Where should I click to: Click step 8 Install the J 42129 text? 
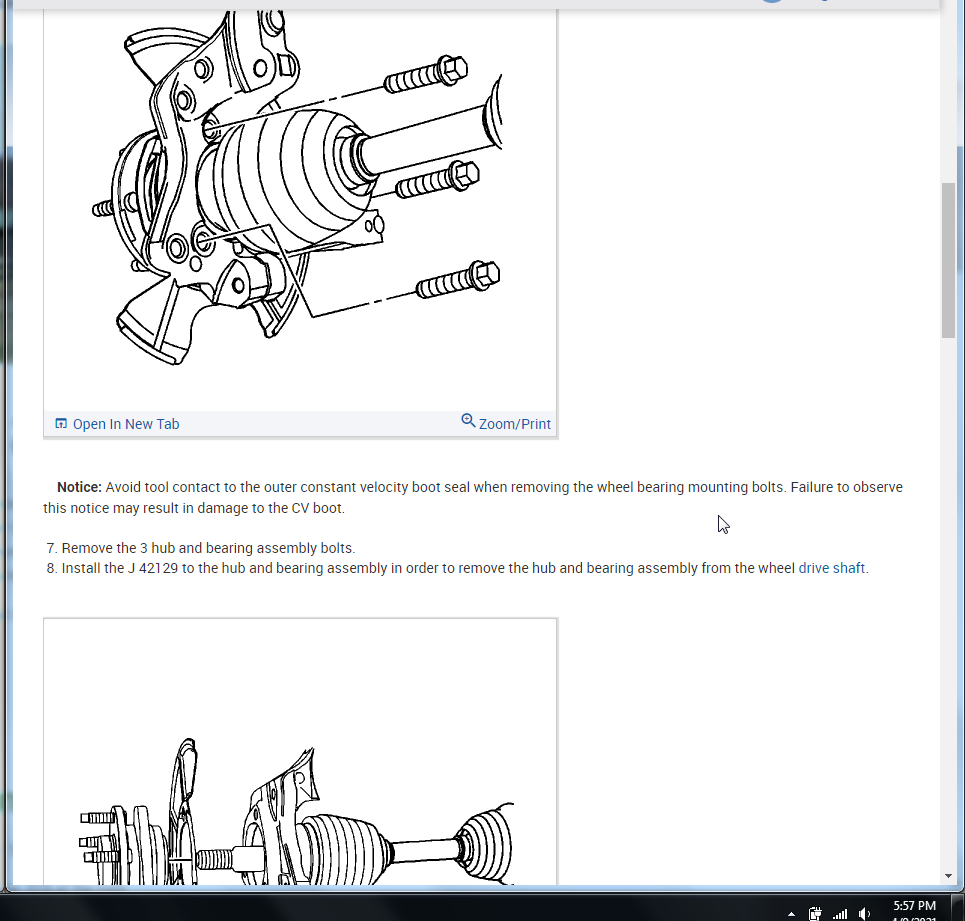tap(457, 568)
